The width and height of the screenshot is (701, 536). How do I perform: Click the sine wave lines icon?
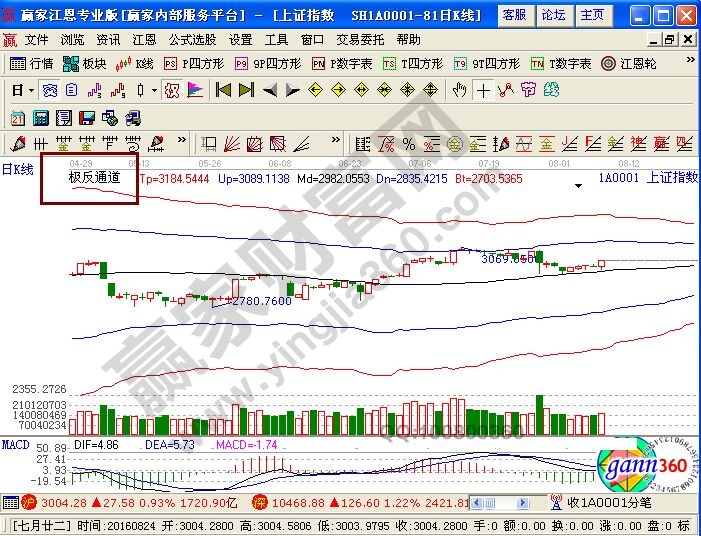[x=524, y=144]
